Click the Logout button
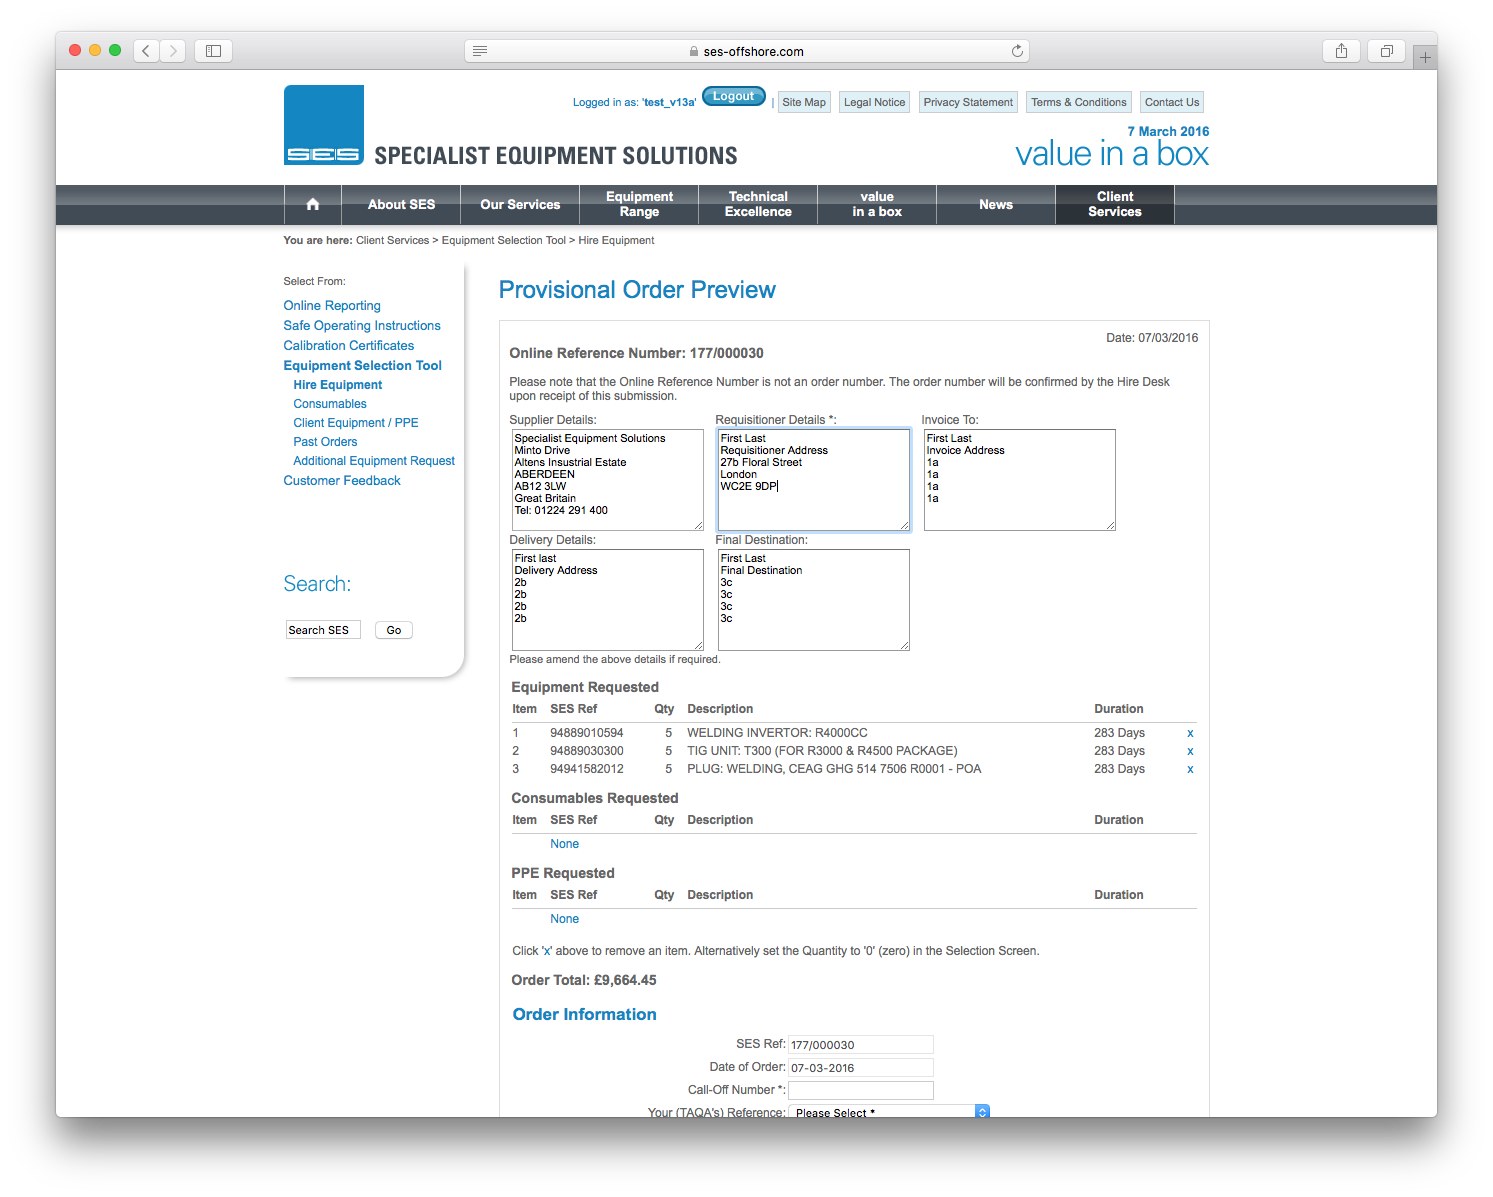The height and width of the screenshot is (1197, 1493). tap(734, 96)
